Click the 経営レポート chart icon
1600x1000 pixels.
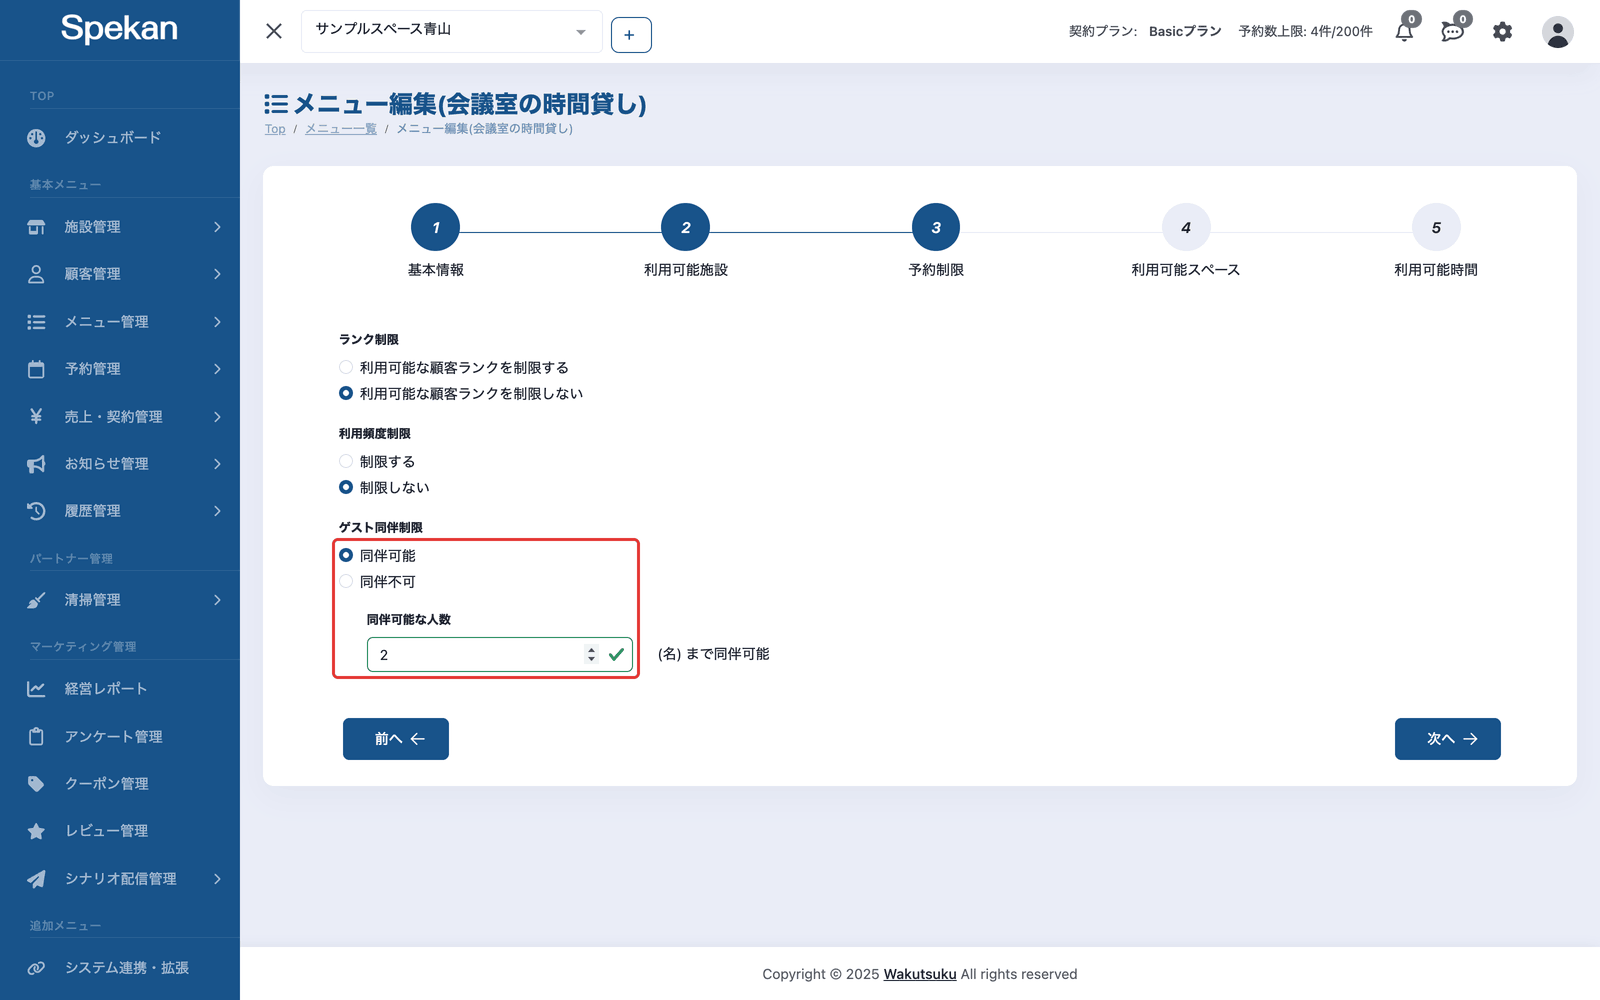36,689
